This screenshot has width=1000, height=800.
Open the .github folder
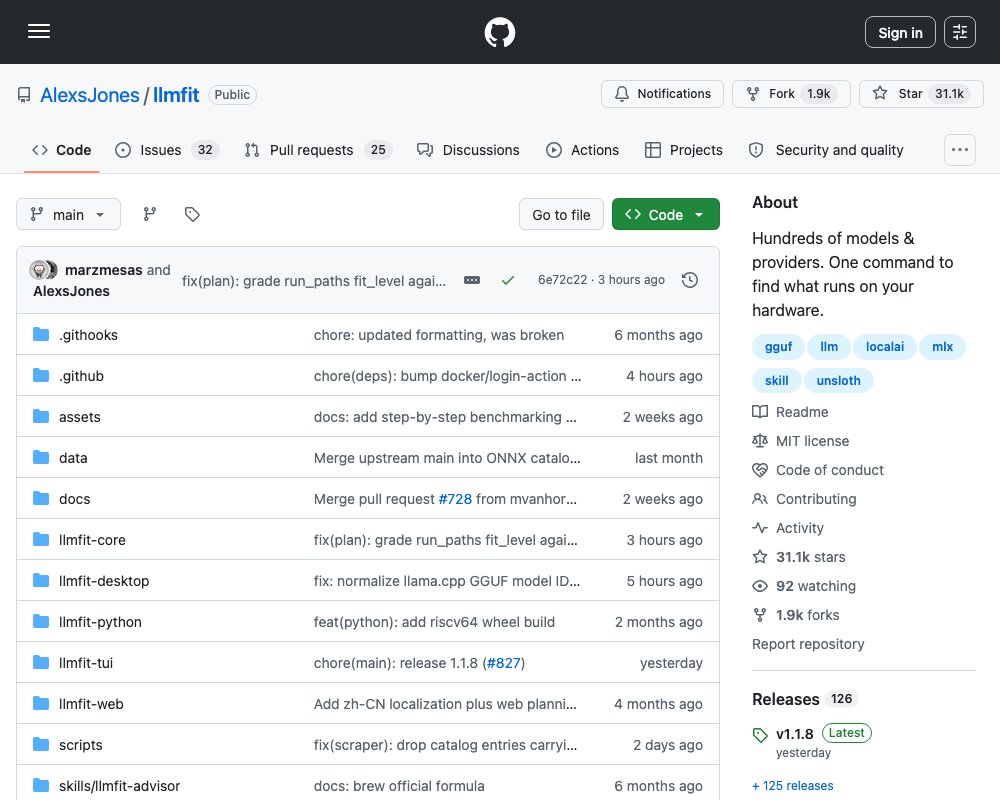tap(81, 376)
